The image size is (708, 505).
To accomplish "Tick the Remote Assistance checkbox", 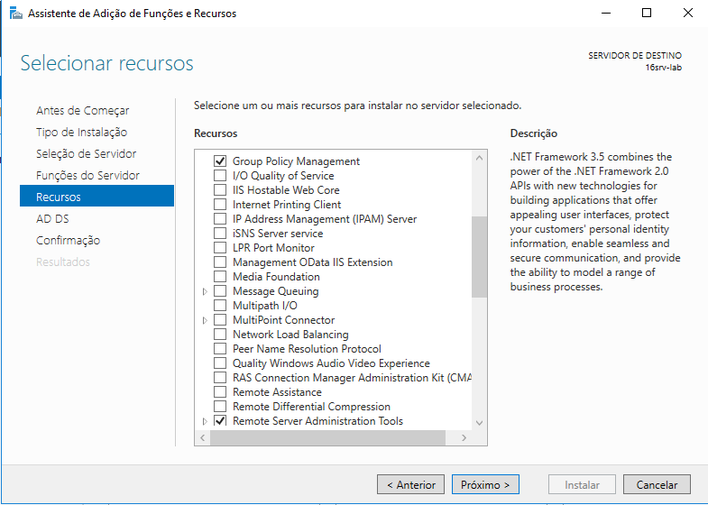I will click(x=220, y=392).
